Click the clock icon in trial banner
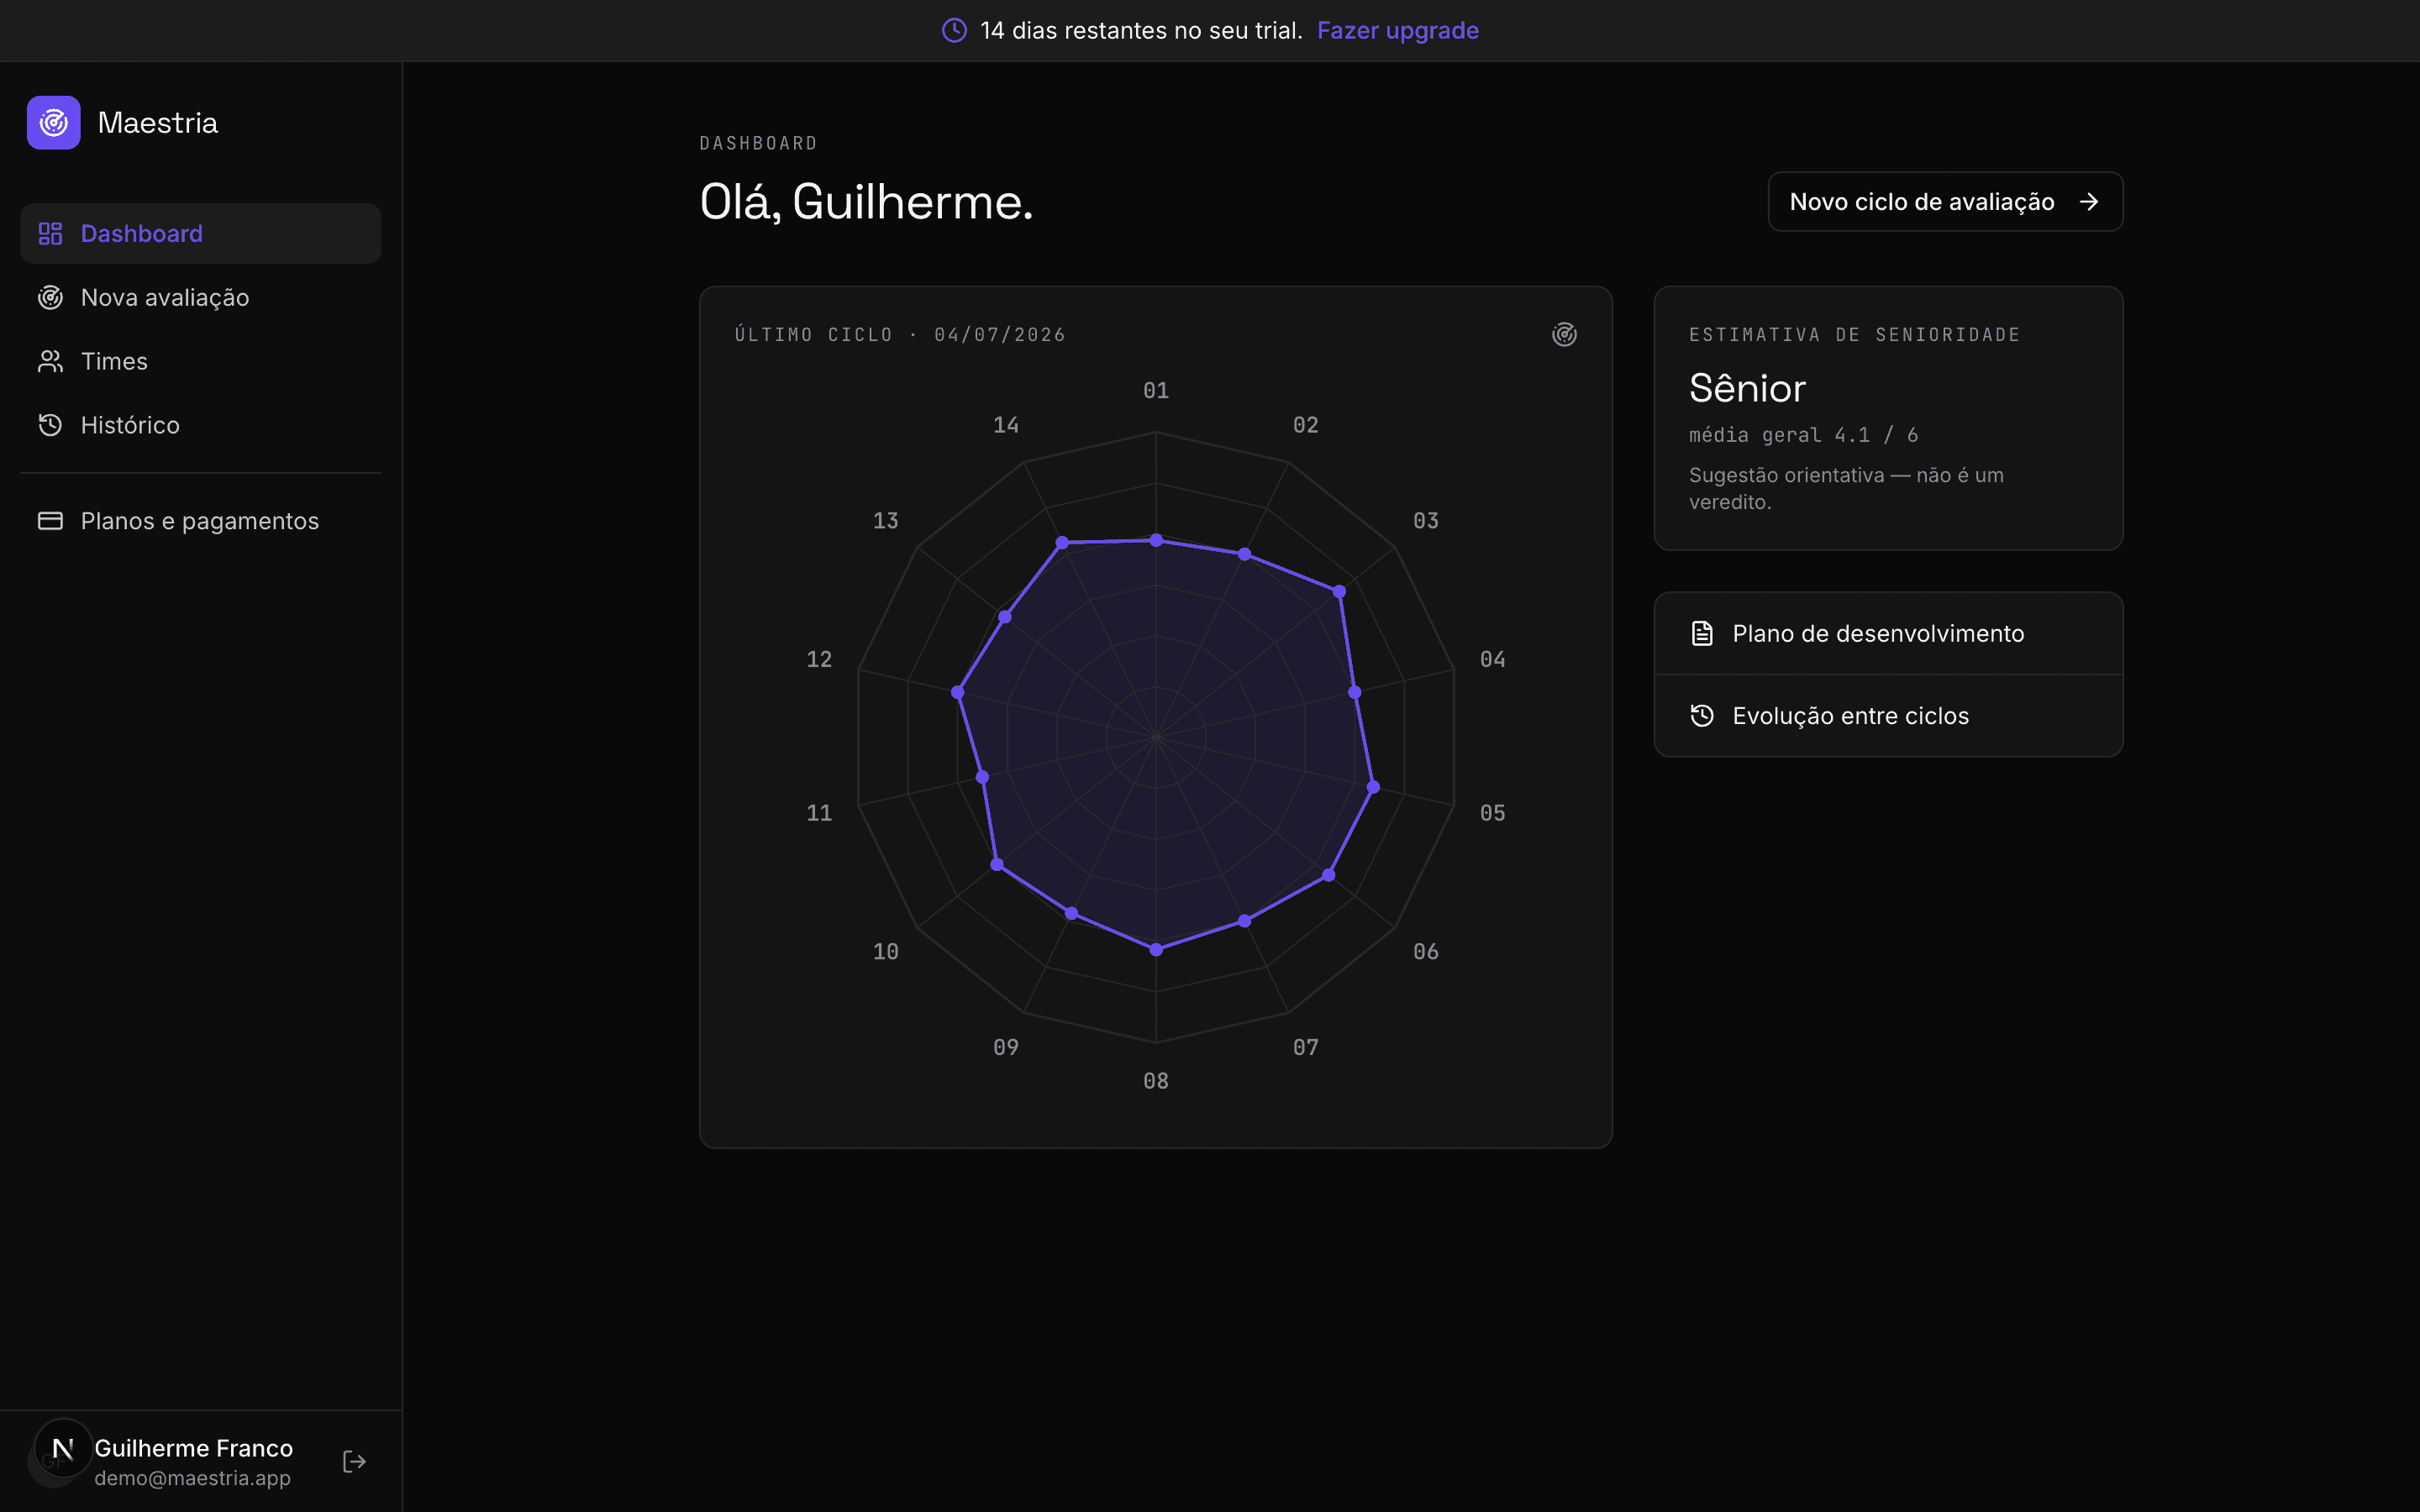The width and height of the screenshot is (2420, 1512). (954, 30)
